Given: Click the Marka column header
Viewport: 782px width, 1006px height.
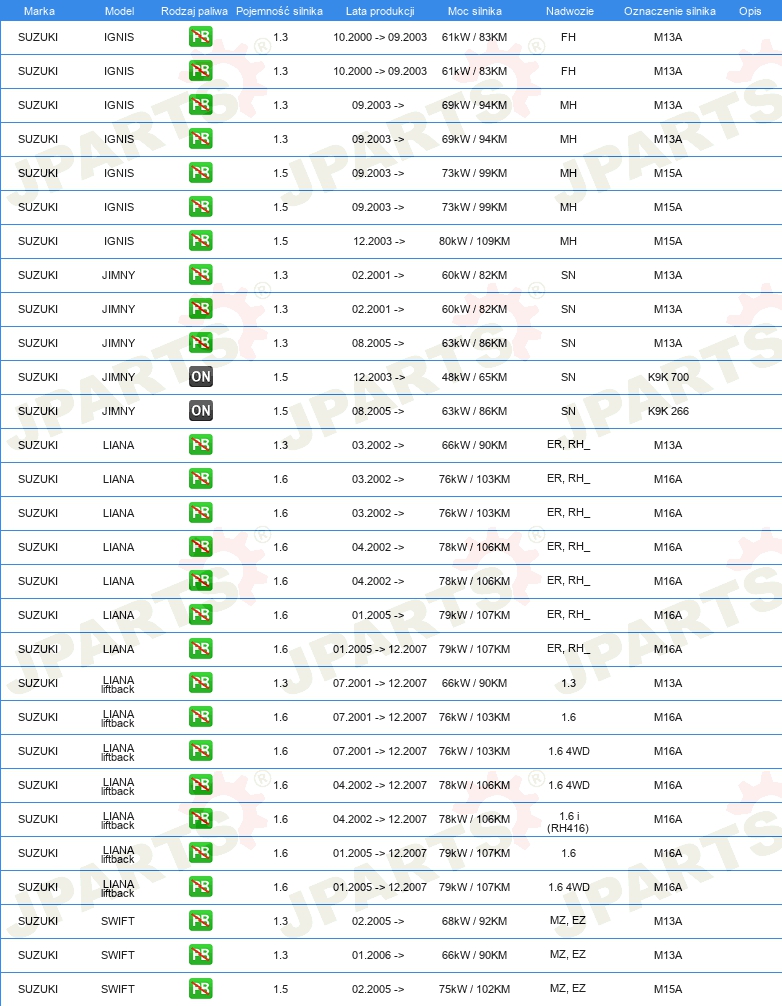Looking at the screenshot, I should (39, 11).
